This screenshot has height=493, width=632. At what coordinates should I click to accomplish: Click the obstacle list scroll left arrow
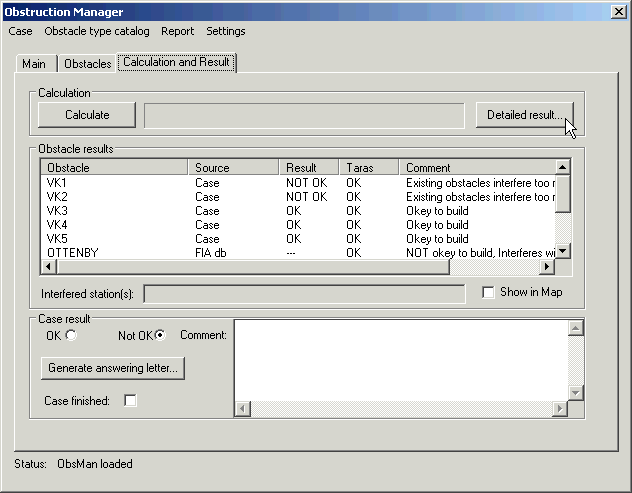click(48, 266)
